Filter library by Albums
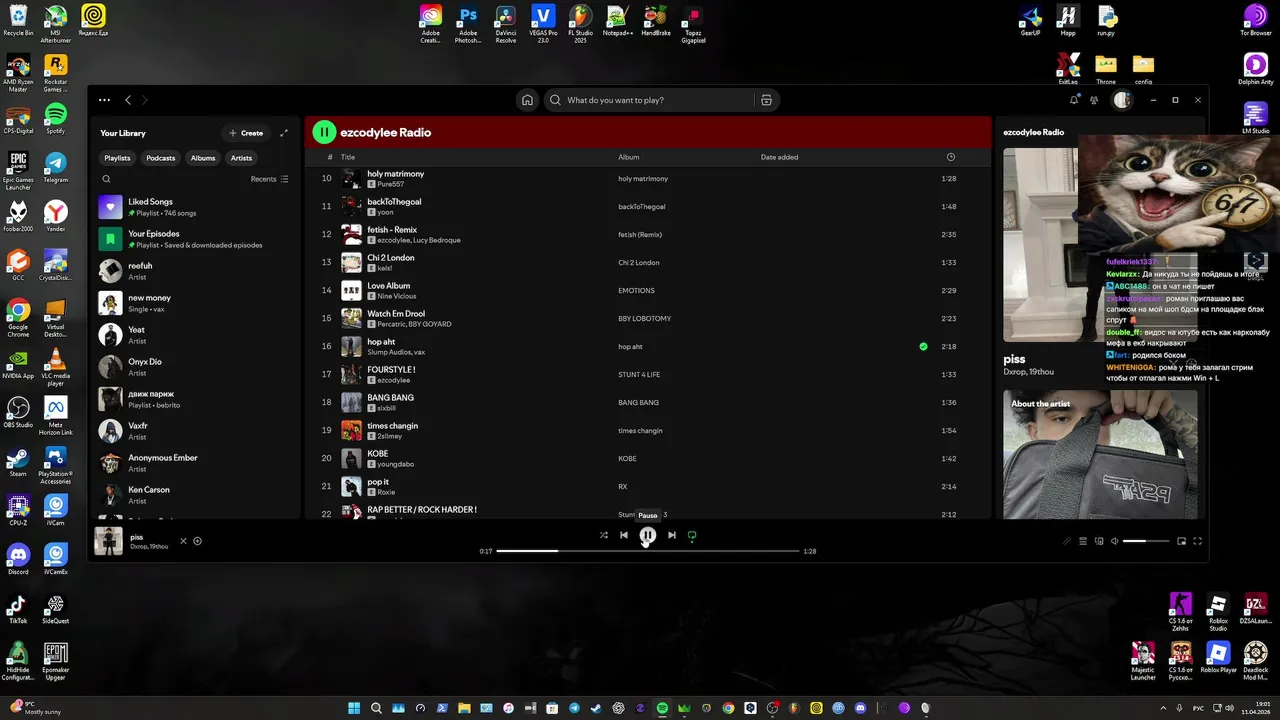 point(203,158)
